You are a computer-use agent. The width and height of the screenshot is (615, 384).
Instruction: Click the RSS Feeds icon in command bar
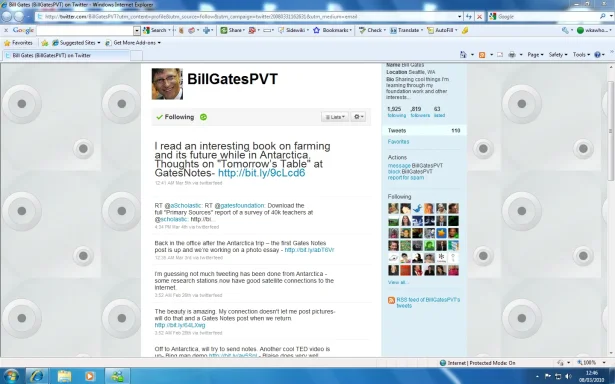tap(482, 55)
